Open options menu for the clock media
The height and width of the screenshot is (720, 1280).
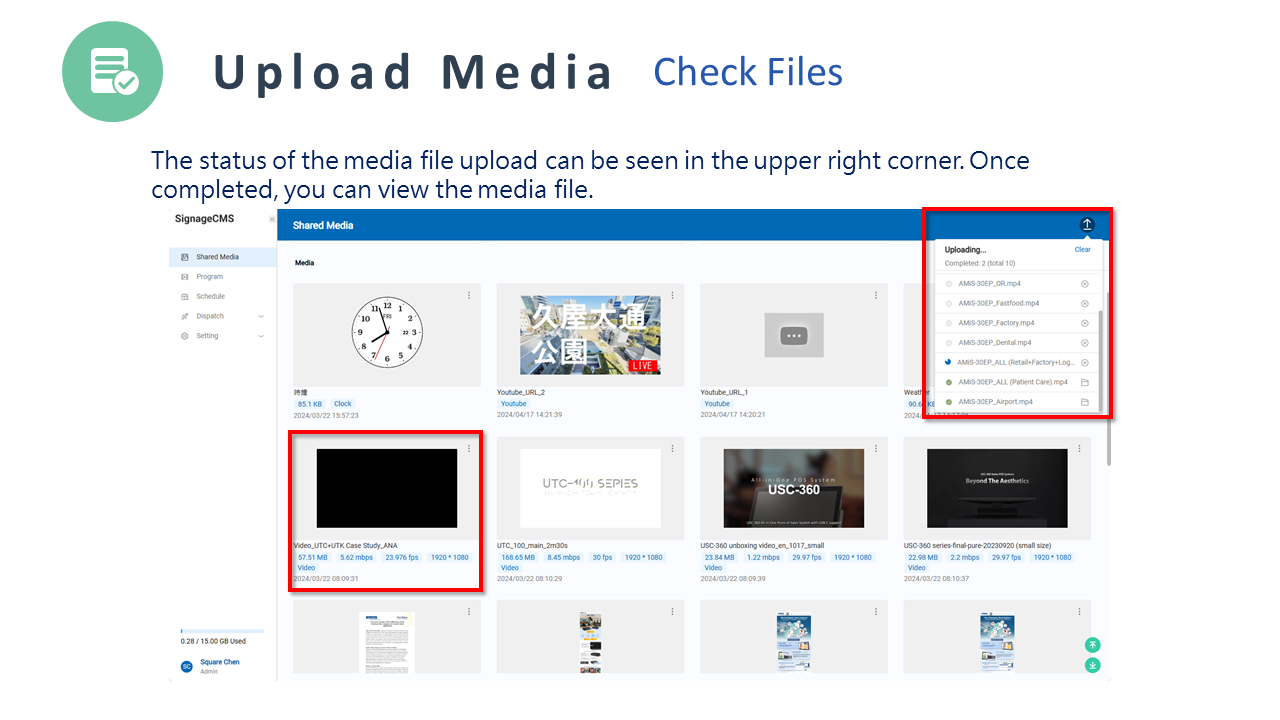(x=469, y=295)
